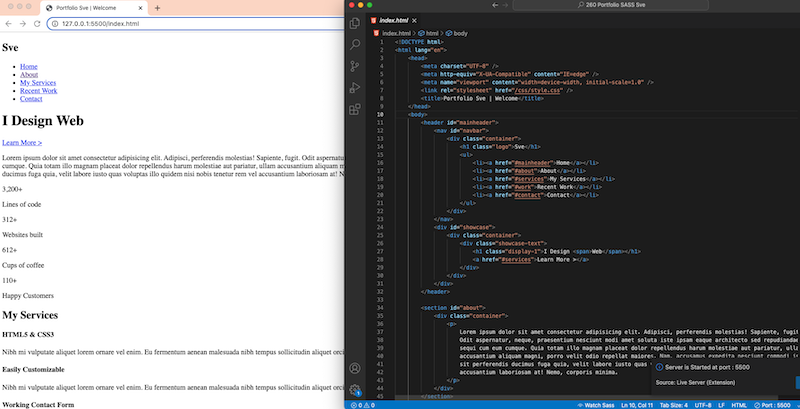Go forward in the browser
This screenshot has width=800, height=409.
click(x=22, y=24)
